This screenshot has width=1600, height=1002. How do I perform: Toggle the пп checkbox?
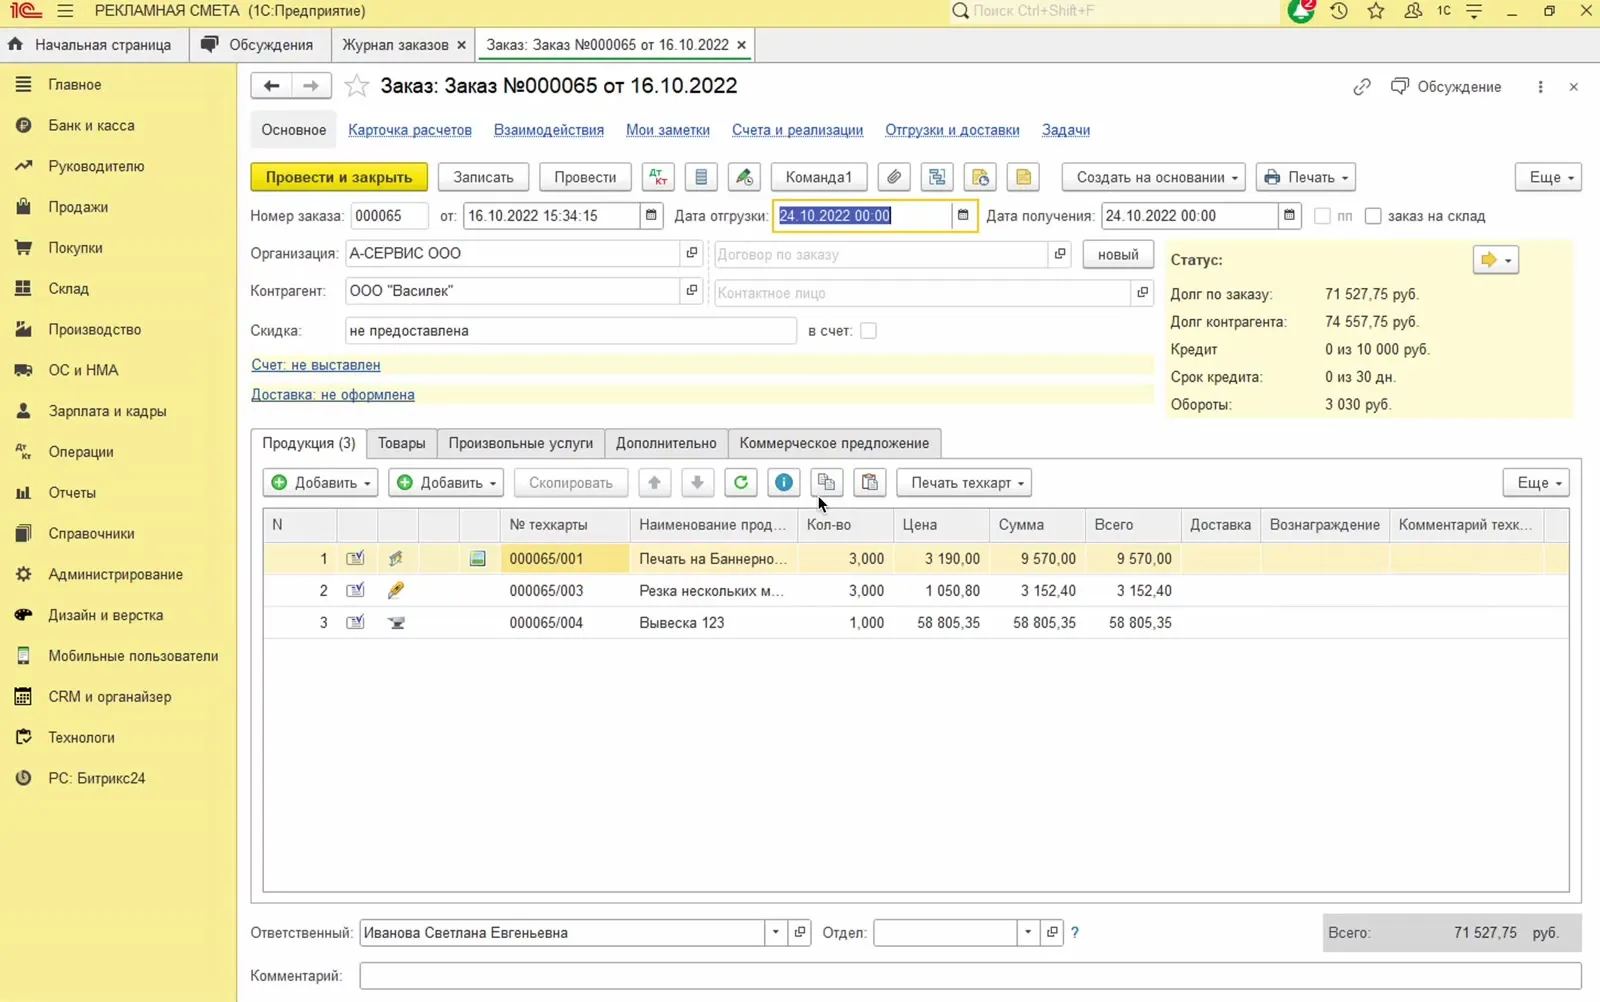tap(1322, 216)
